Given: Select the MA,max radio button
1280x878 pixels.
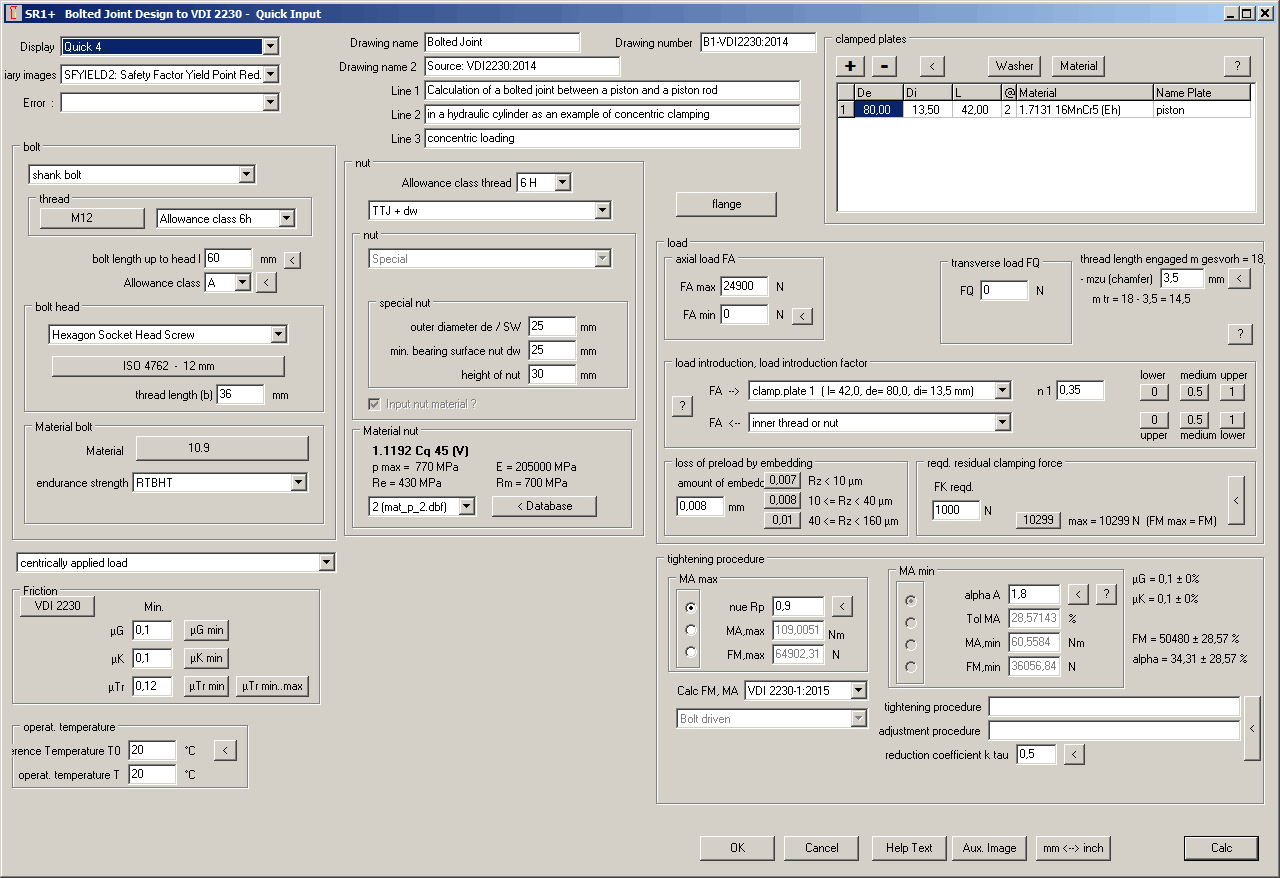Looking at the screenshot, I should (690, 630).
